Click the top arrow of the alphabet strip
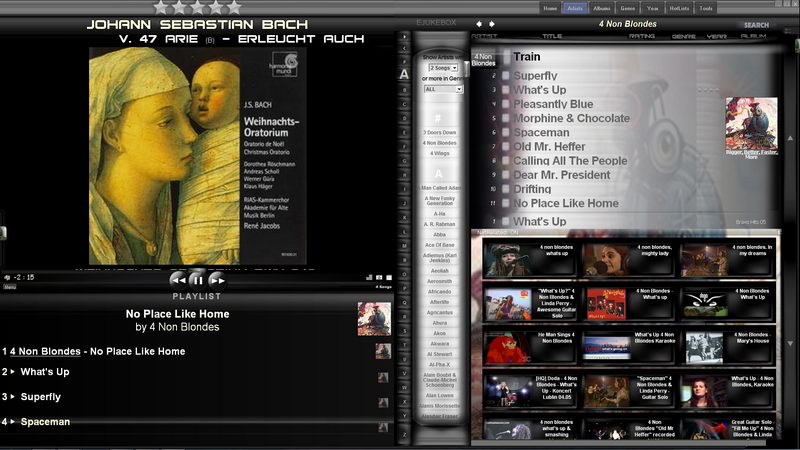 coord(405,37)
